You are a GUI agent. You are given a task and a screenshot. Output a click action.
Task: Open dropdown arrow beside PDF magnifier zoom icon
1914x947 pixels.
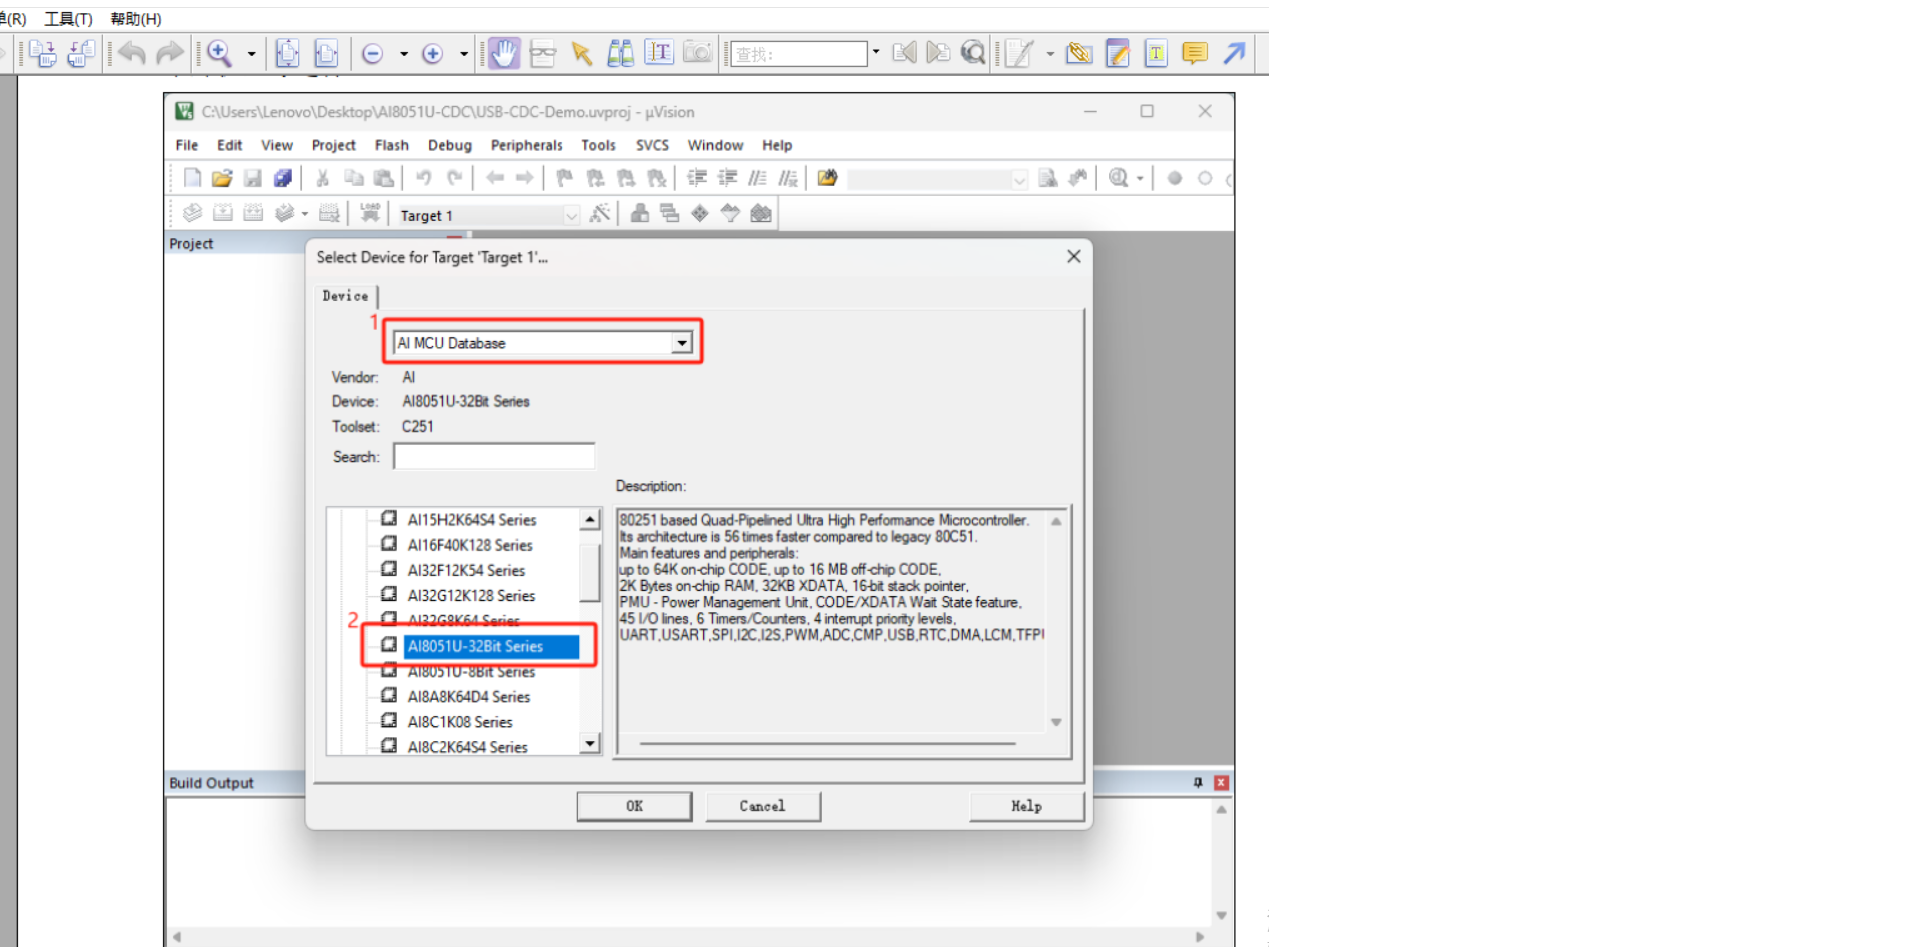[x=251, y=54]
